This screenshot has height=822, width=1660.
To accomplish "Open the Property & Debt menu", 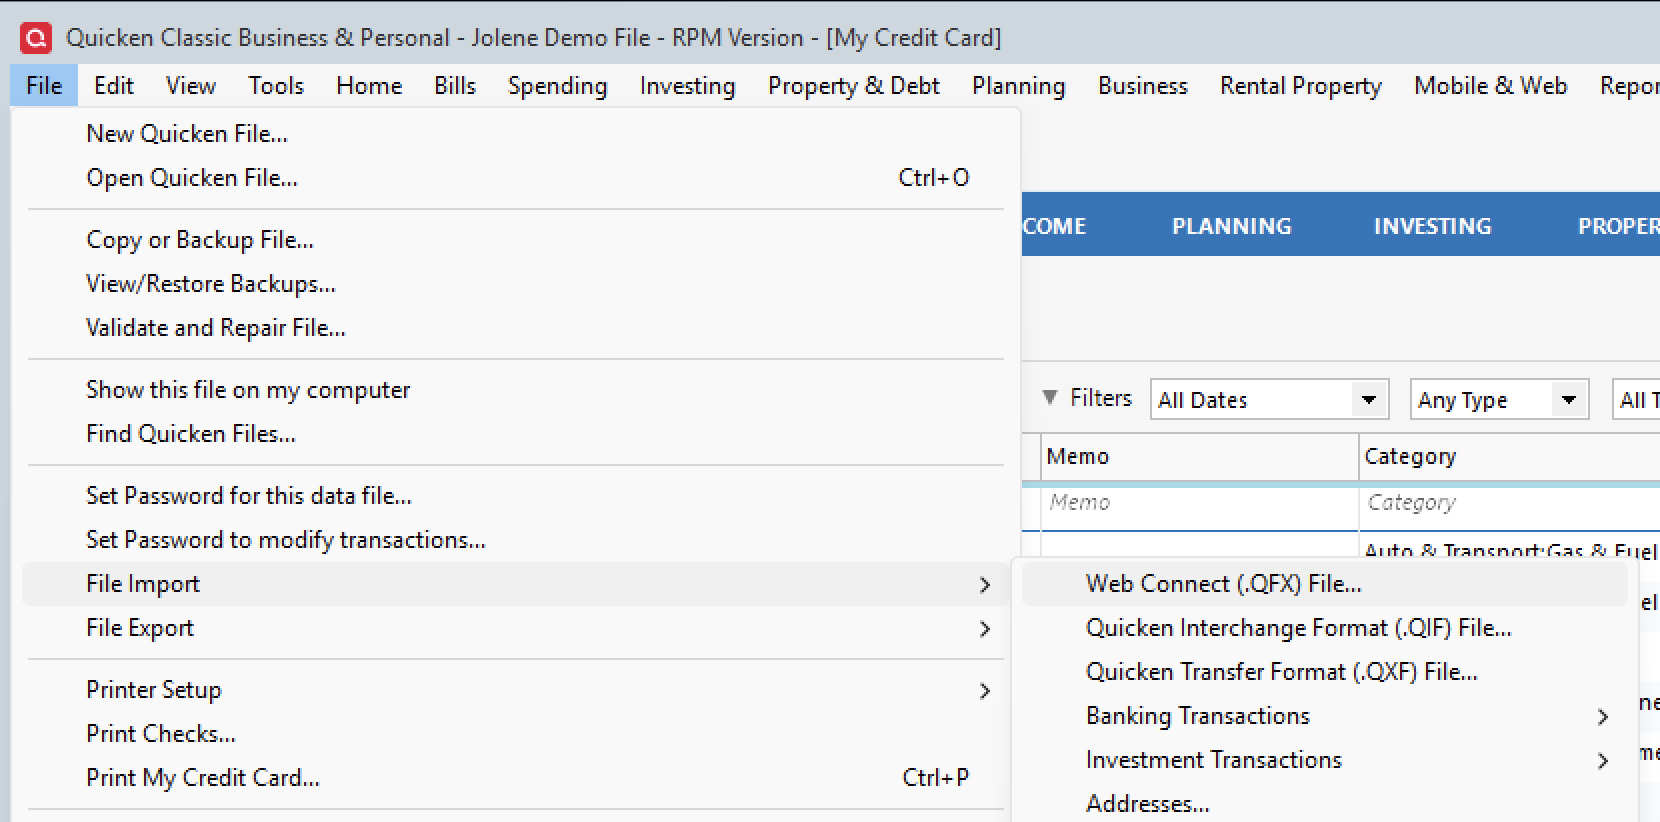I will 854,86.
